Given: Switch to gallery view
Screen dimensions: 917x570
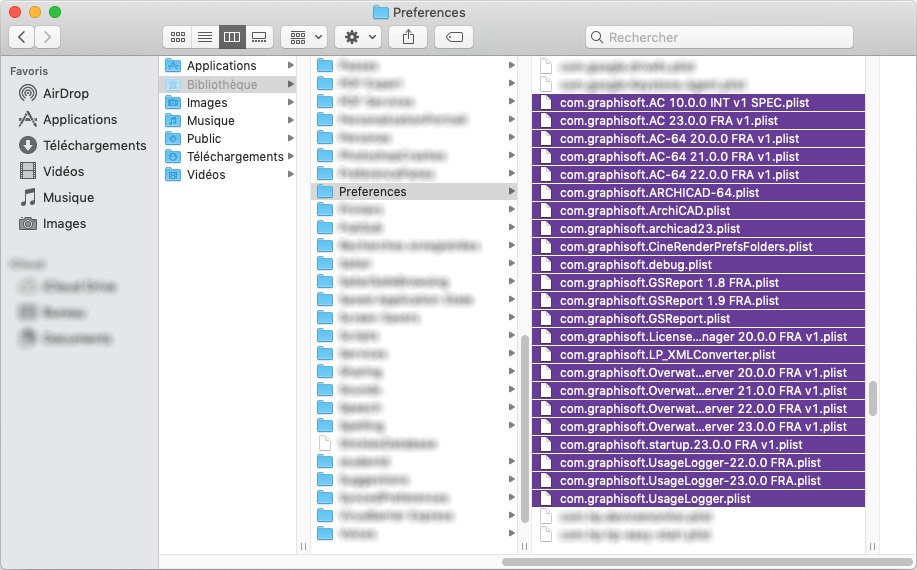Looking at the screenshot, I should 259,37.
